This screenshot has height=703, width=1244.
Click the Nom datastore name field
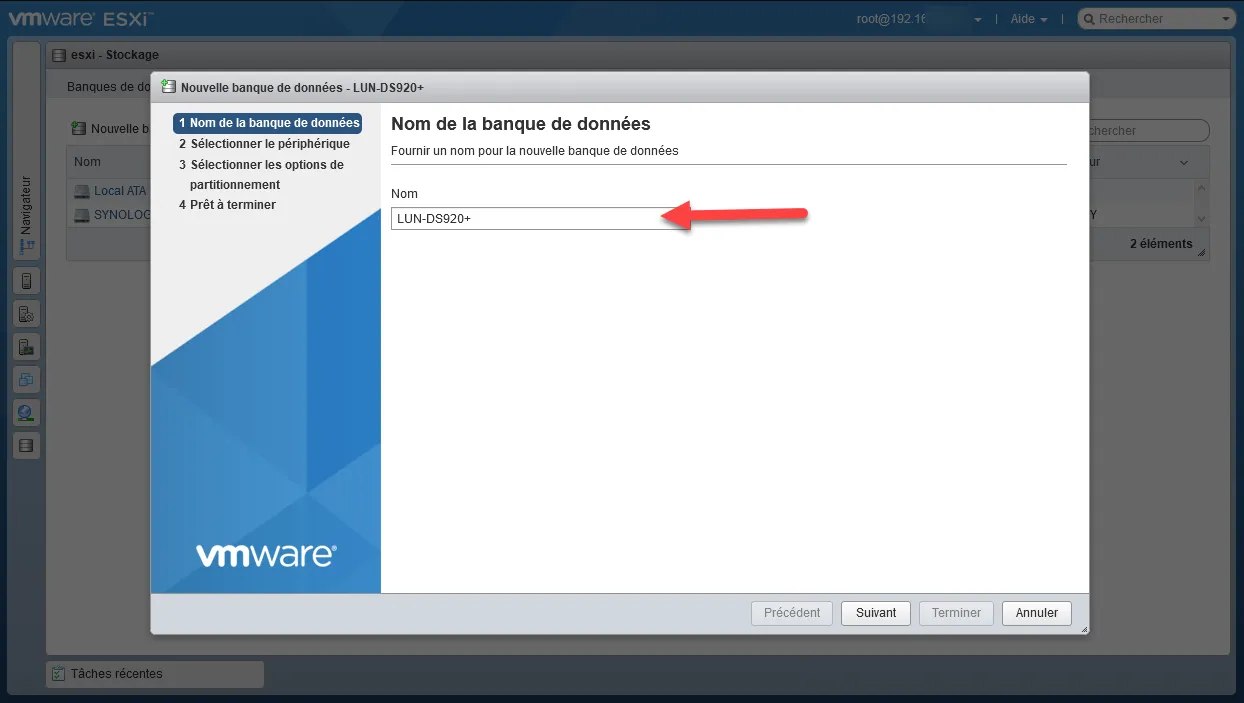click(530, 219)
